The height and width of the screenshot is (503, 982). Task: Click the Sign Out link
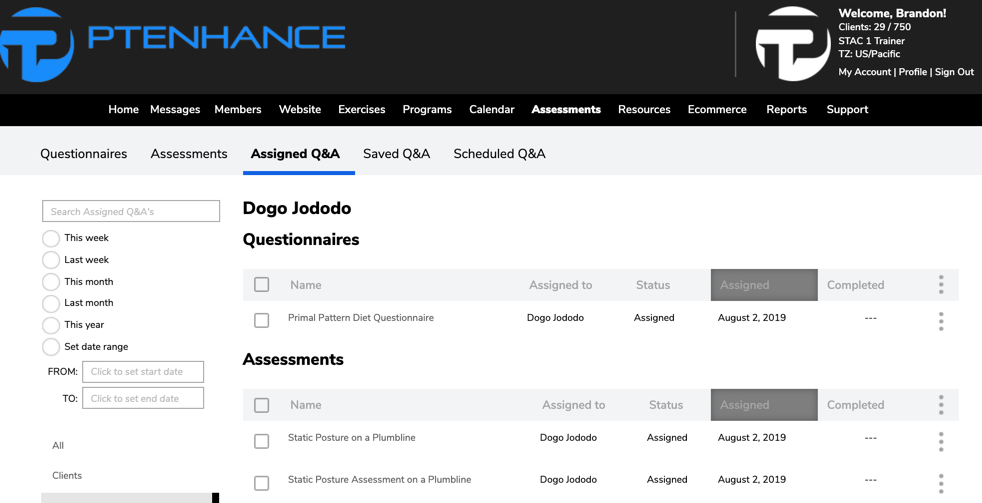click(954, 72)
